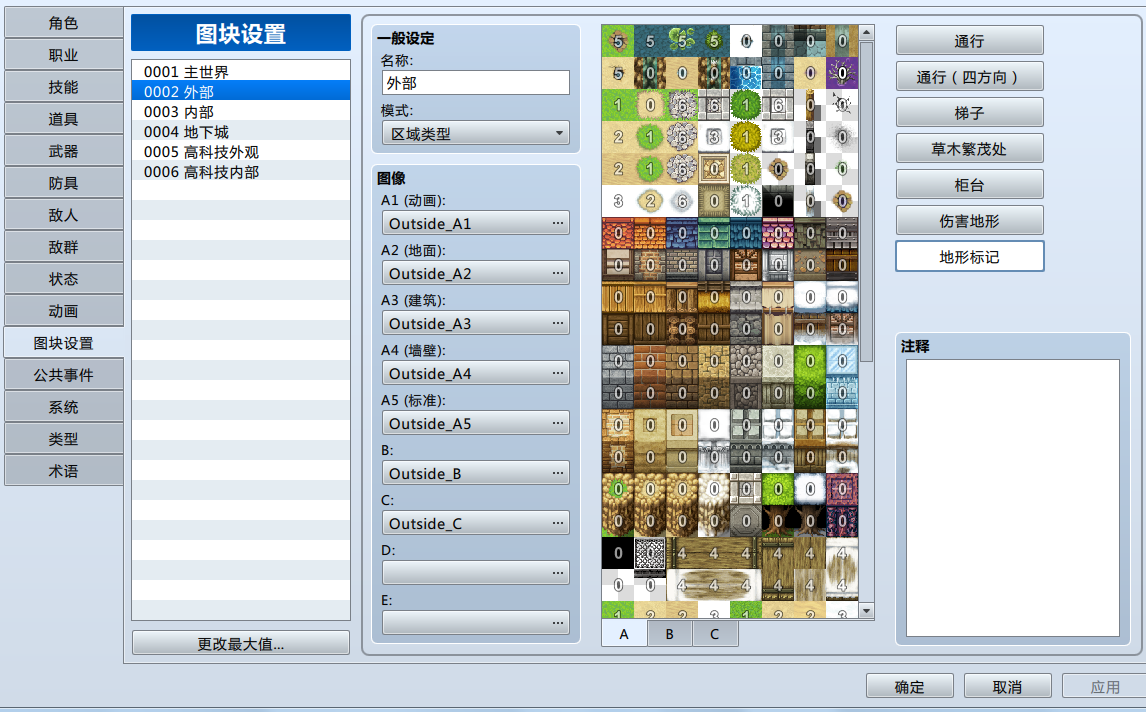Image resolution: width=1146 pixels, height=712 pixels.
Task: Switch to the 技能 tab
Action: point(64,87)
